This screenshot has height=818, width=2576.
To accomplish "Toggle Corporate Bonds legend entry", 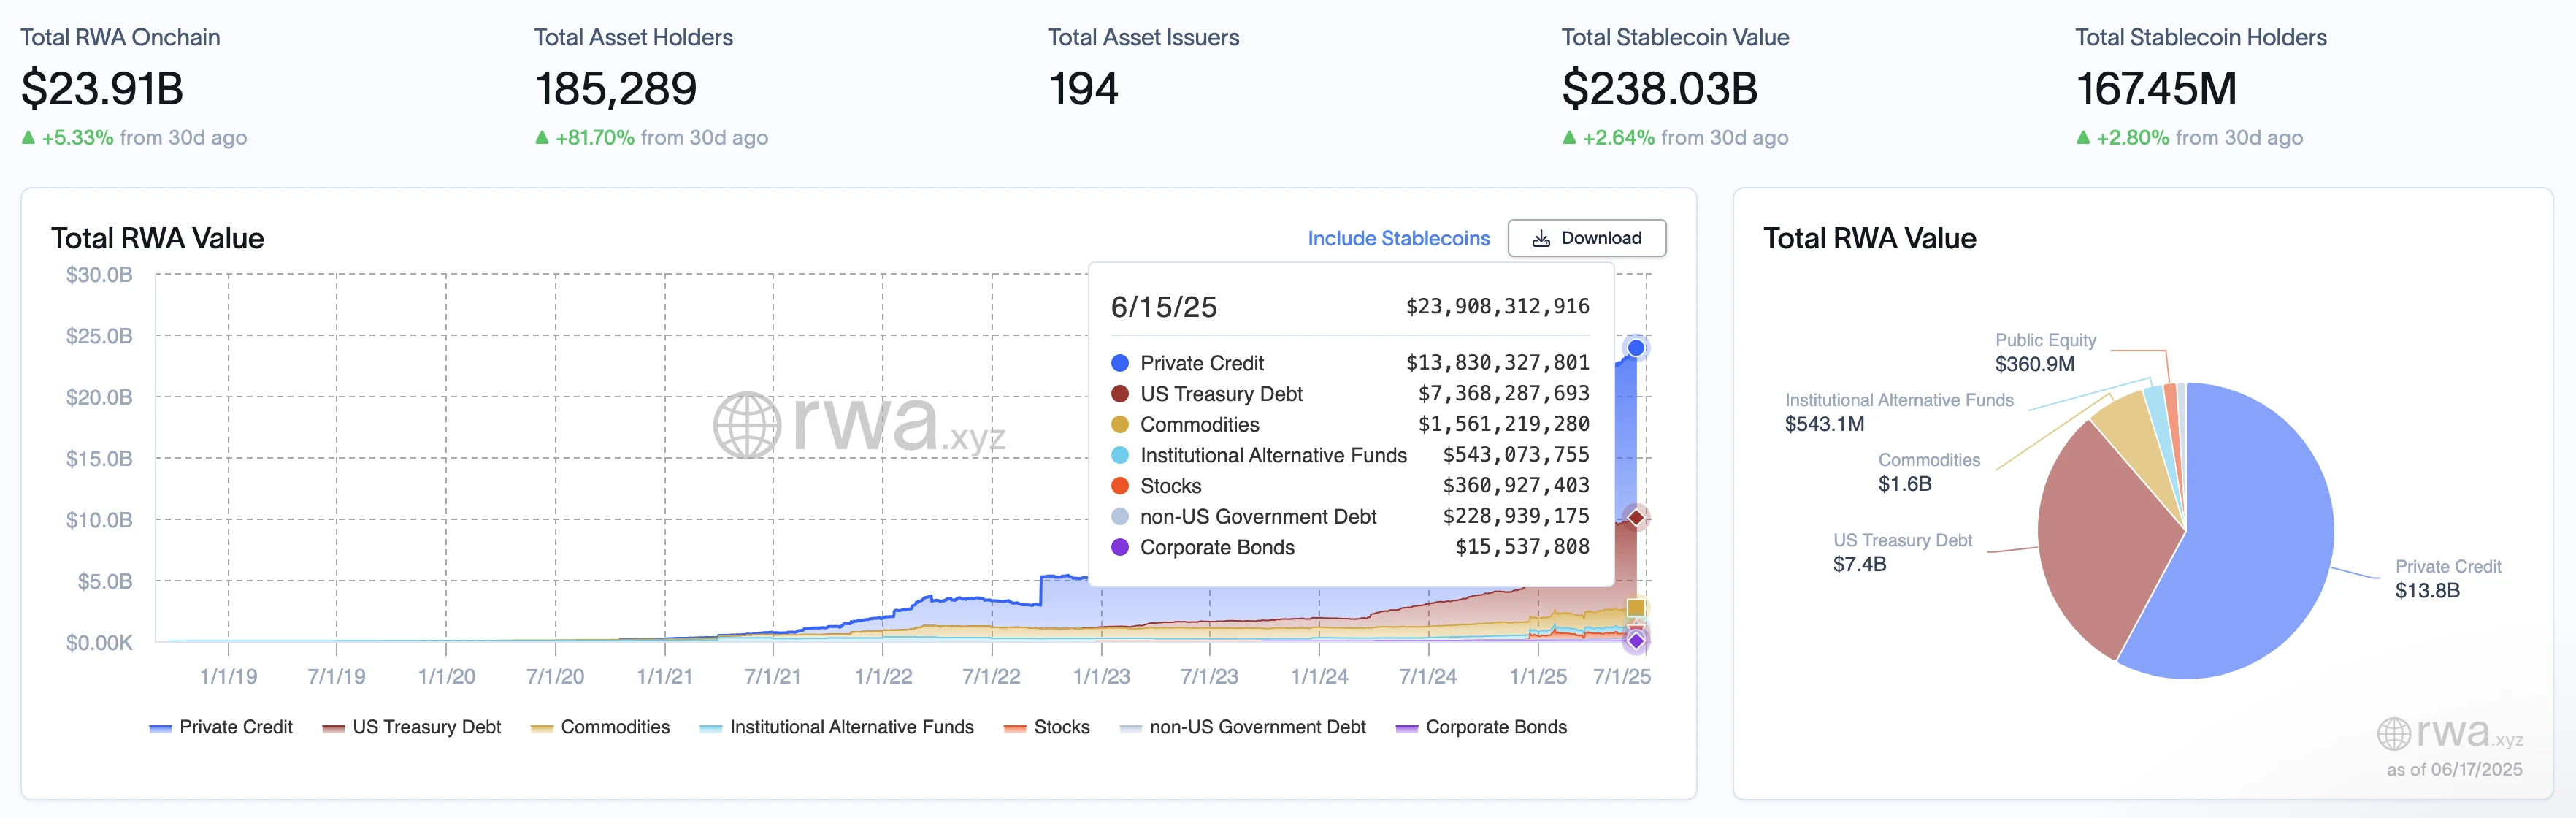I will coord(1482,727).
